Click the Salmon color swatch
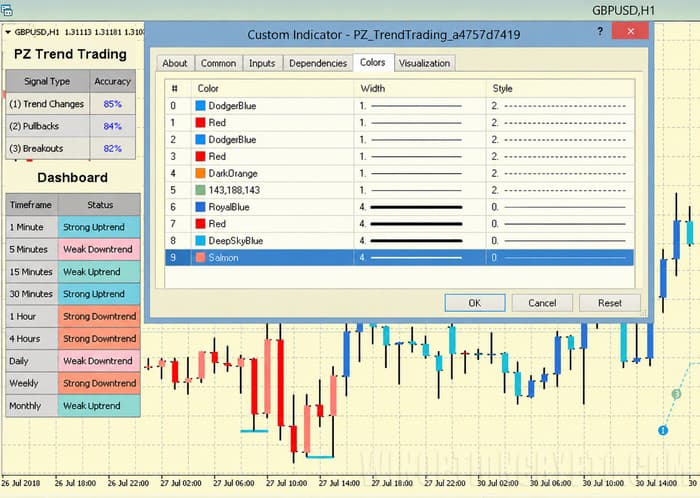700x498 pixels. 200,257
